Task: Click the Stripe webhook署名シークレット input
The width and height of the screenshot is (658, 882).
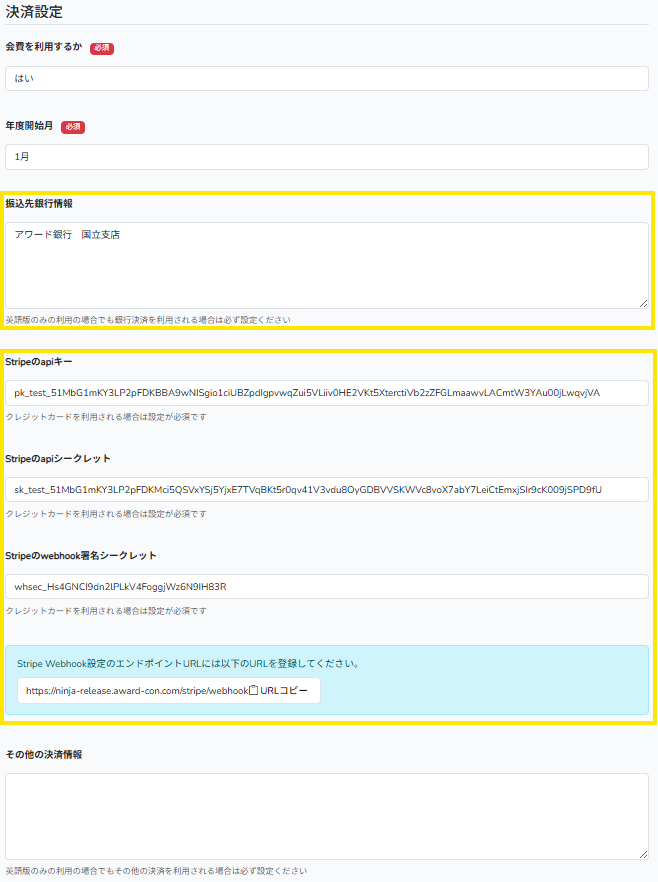Action: (326, 587)
